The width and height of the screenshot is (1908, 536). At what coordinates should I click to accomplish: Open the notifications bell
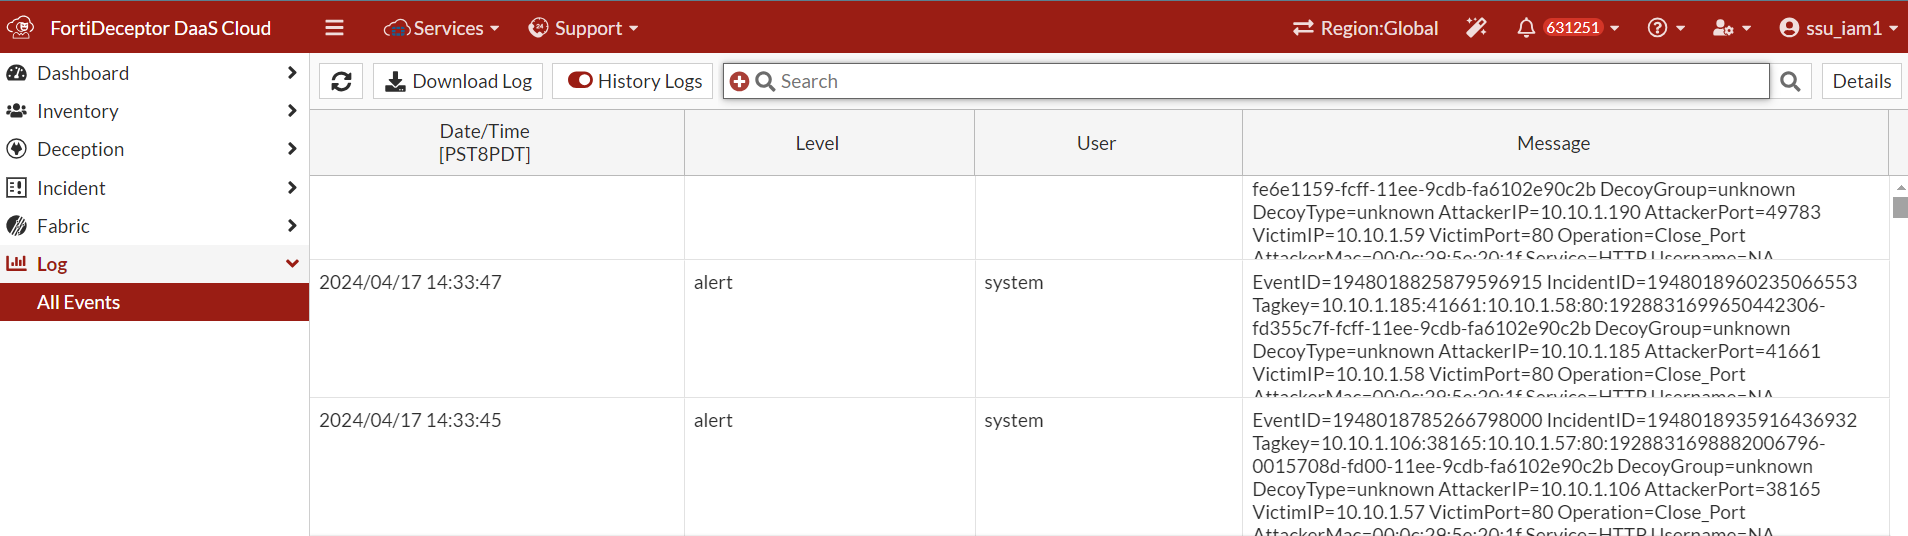[1526, 28]
